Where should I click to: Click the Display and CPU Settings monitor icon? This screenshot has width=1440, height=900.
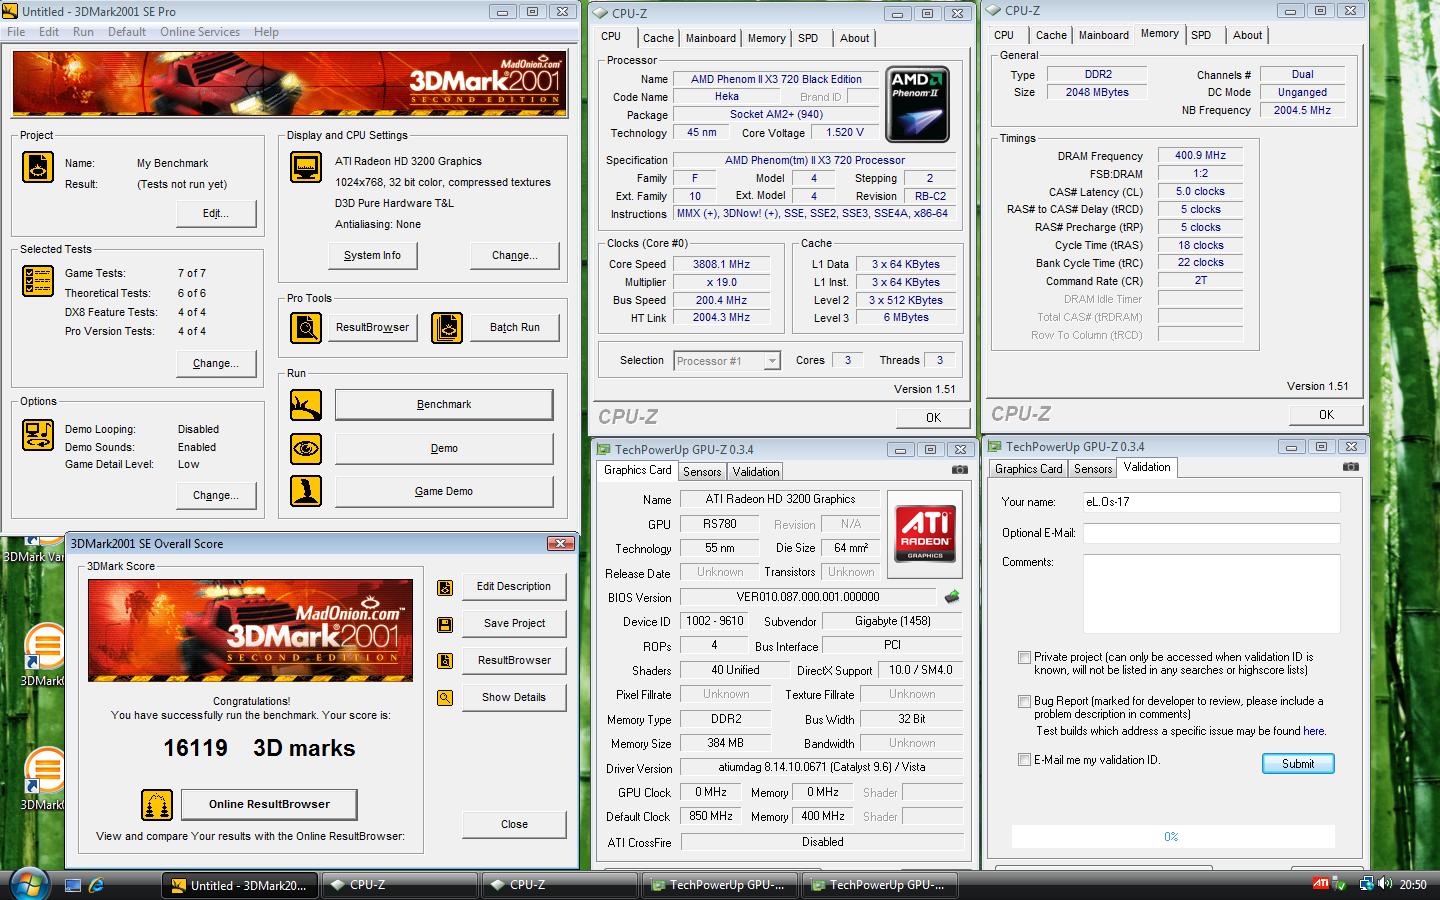pos(306,167)
